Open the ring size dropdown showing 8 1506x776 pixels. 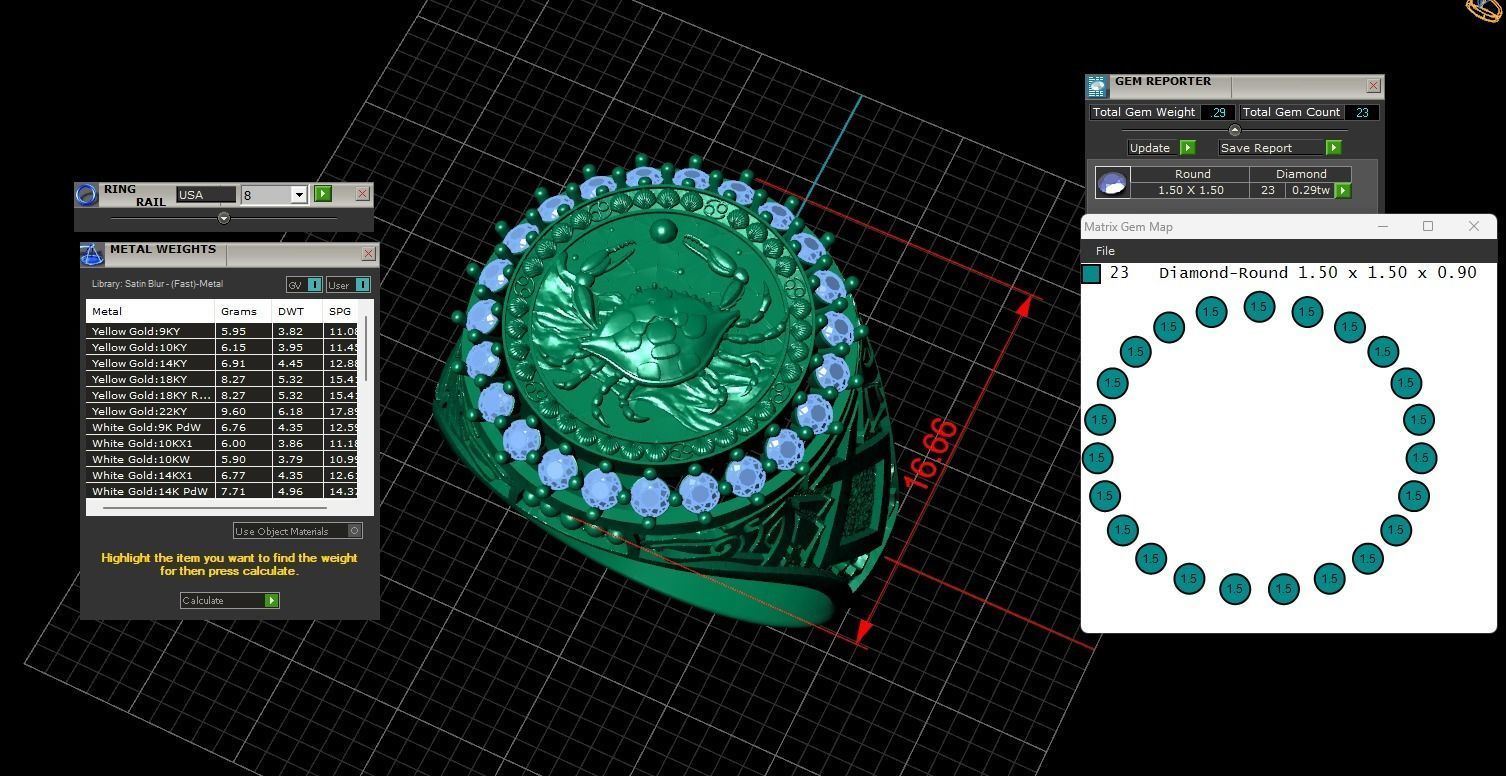point(298,195)
